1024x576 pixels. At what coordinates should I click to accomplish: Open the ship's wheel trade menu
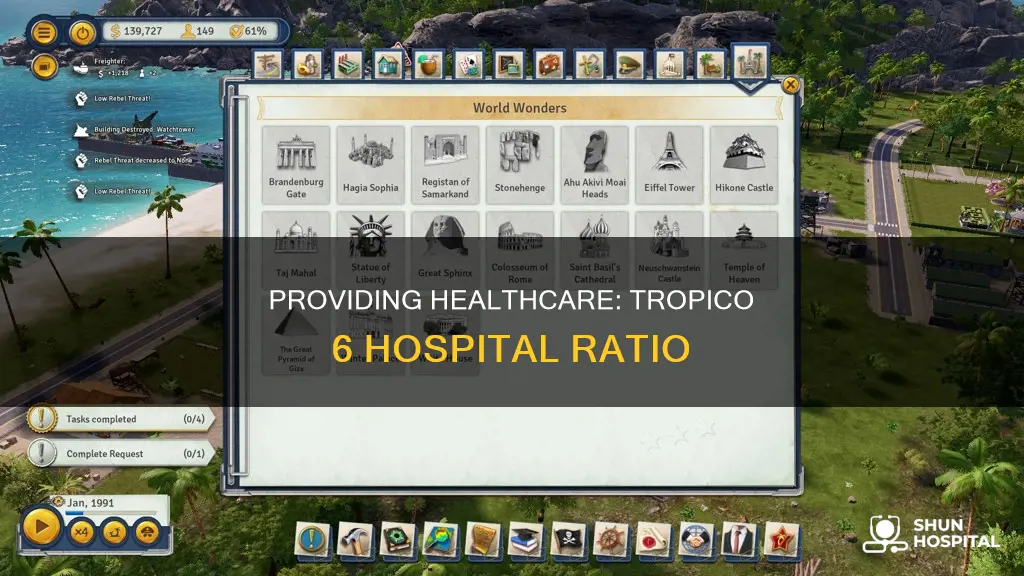pyautogui.click(x=611, y=540)
